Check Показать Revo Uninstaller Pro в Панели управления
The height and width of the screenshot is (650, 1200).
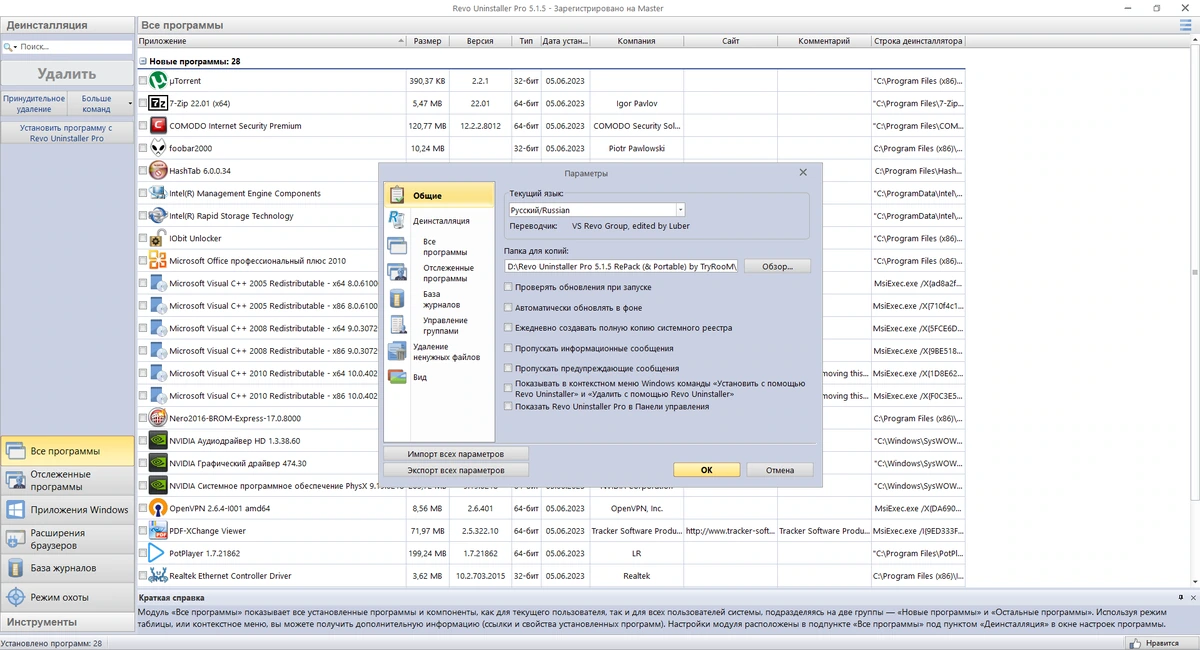[x=508, y=406]
